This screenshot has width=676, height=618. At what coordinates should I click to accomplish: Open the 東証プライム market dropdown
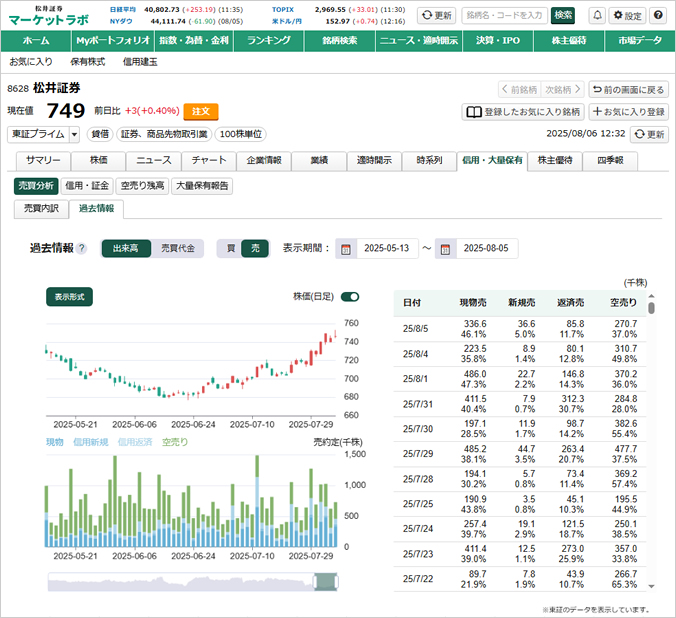pos(44,134)
